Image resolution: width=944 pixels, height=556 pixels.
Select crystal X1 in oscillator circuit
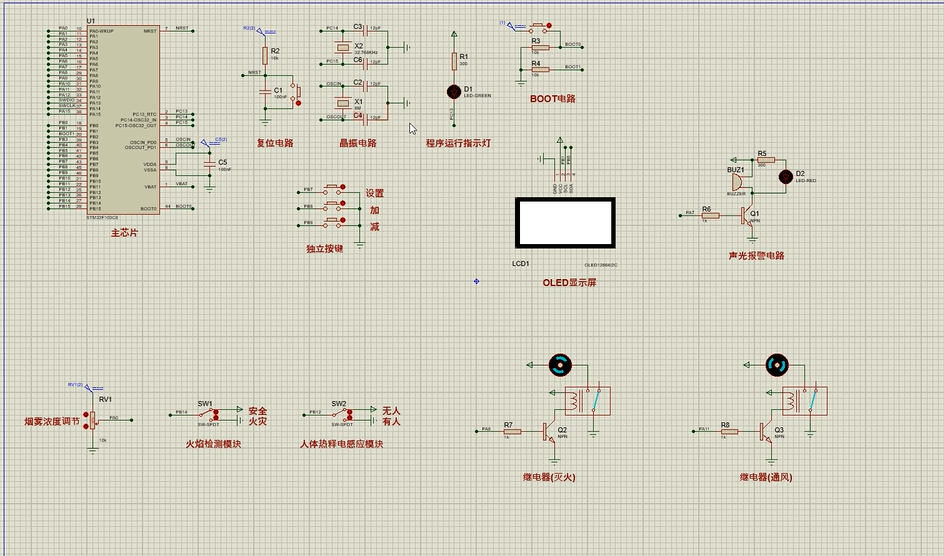343,103
